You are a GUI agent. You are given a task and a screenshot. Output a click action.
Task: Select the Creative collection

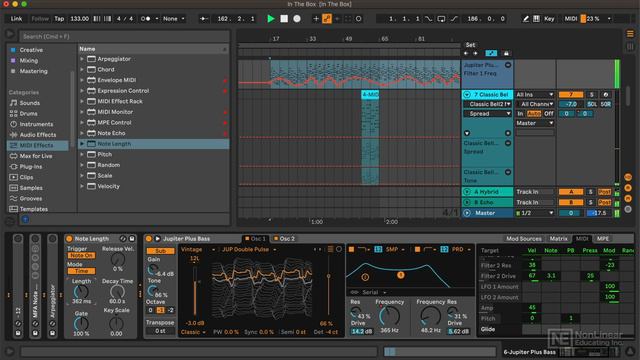[31, 50]
